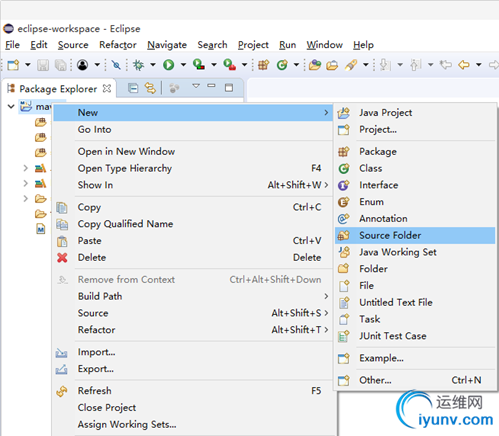Click the Open Type toolbar icon

pyautogui.click(x=315, y=65)
